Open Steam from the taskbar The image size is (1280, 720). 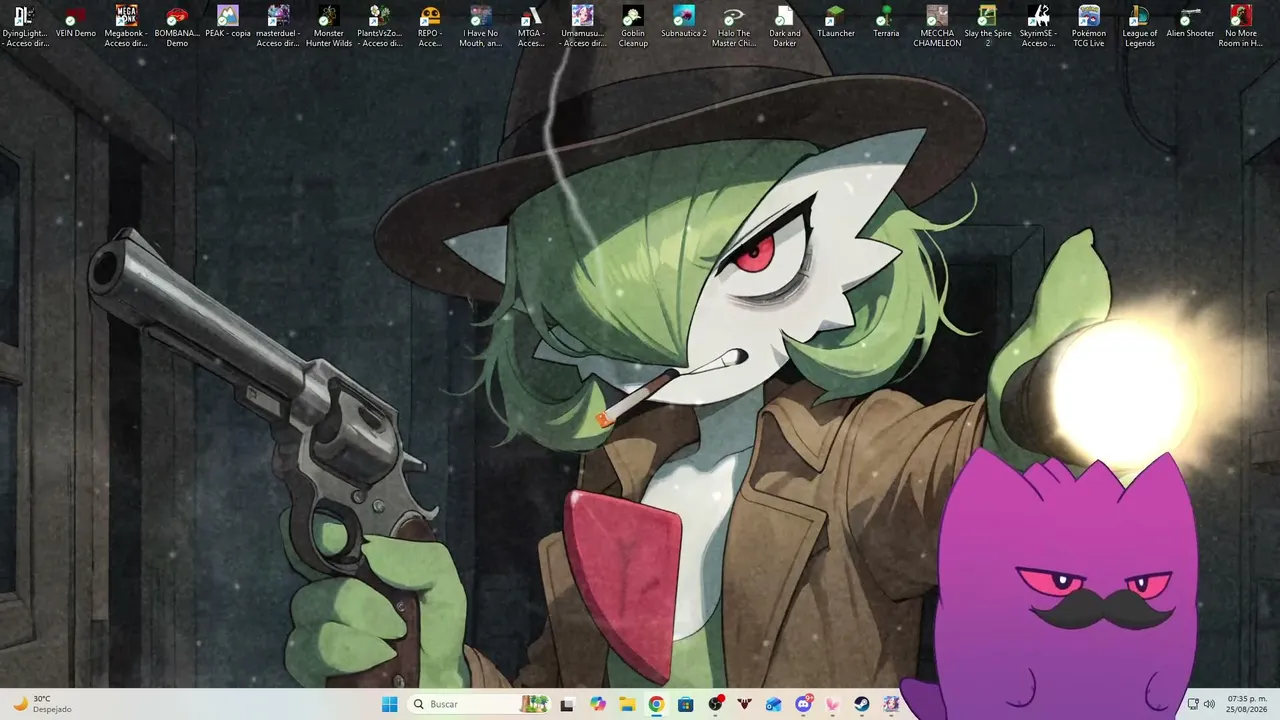pos(861,704)
